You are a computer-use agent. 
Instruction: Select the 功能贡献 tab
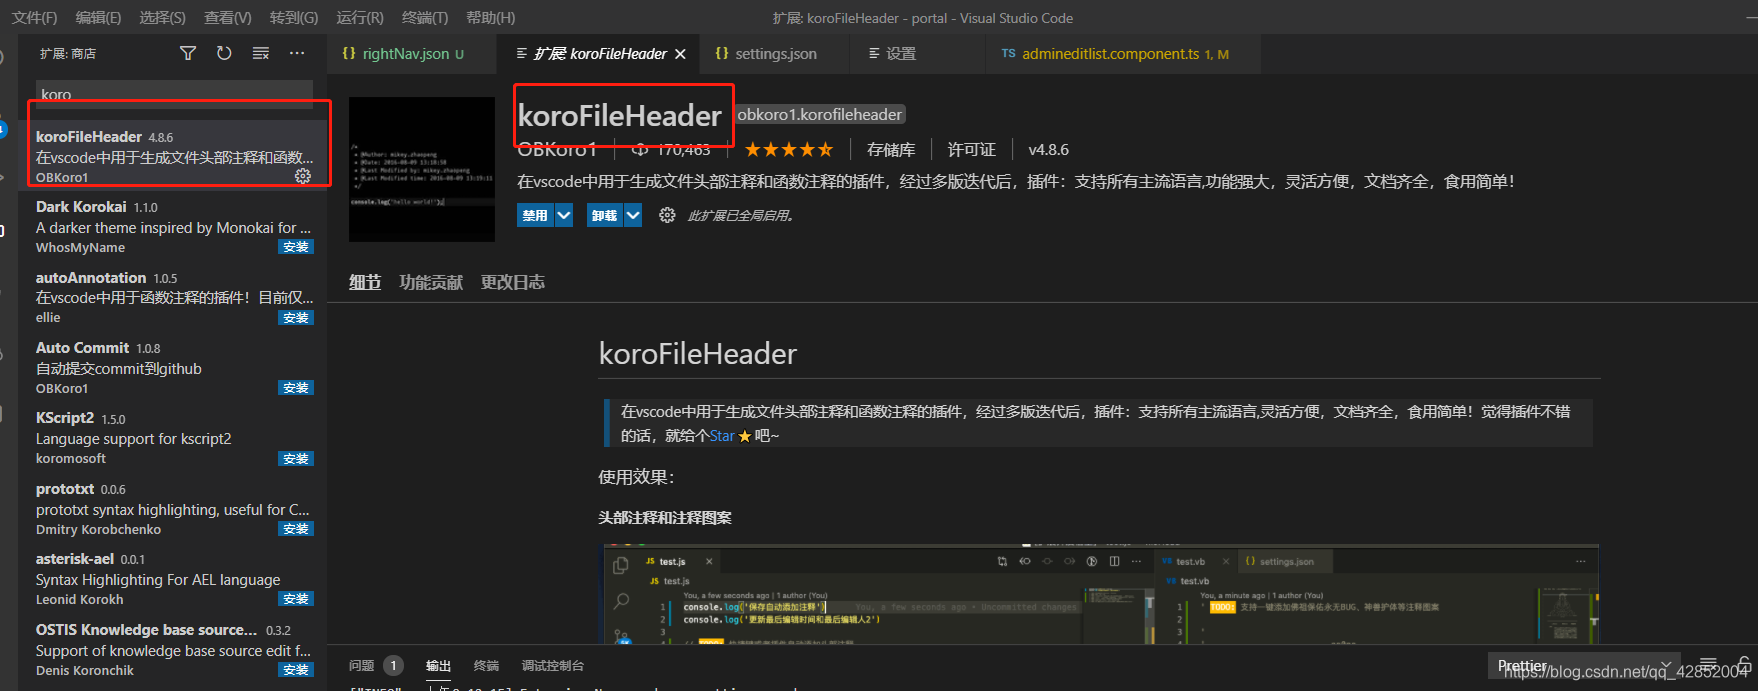click(x=431, y=283)
